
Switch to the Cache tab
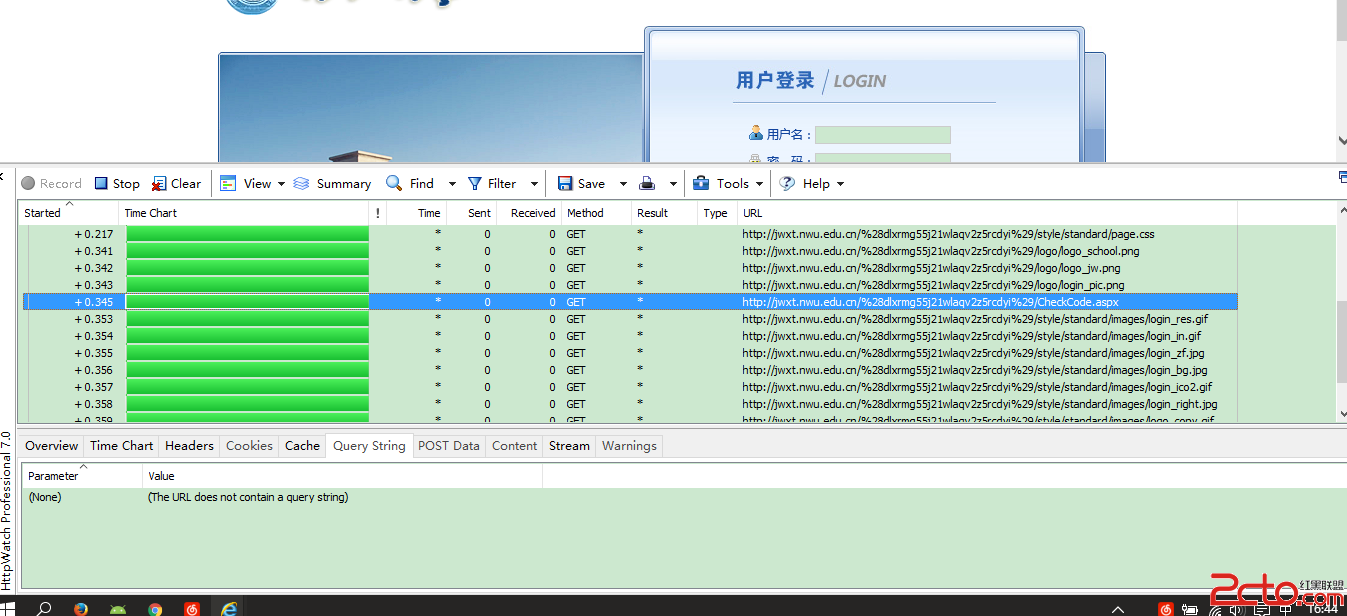click(x=302, y=446)
